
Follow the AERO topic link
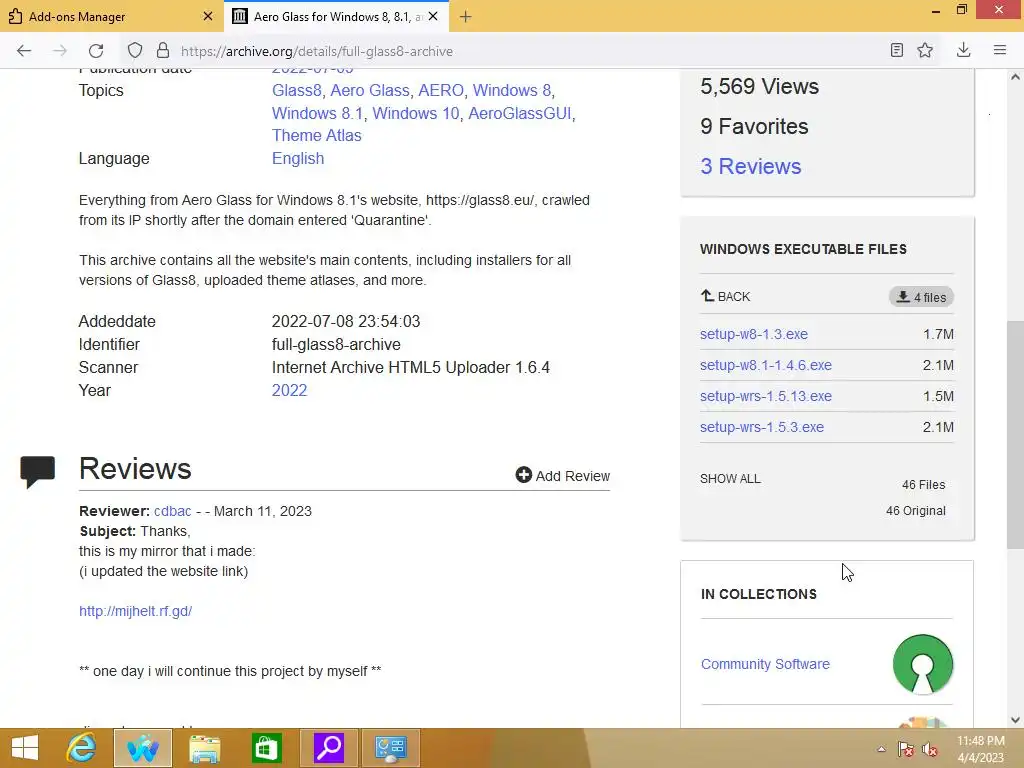[441, 90]
